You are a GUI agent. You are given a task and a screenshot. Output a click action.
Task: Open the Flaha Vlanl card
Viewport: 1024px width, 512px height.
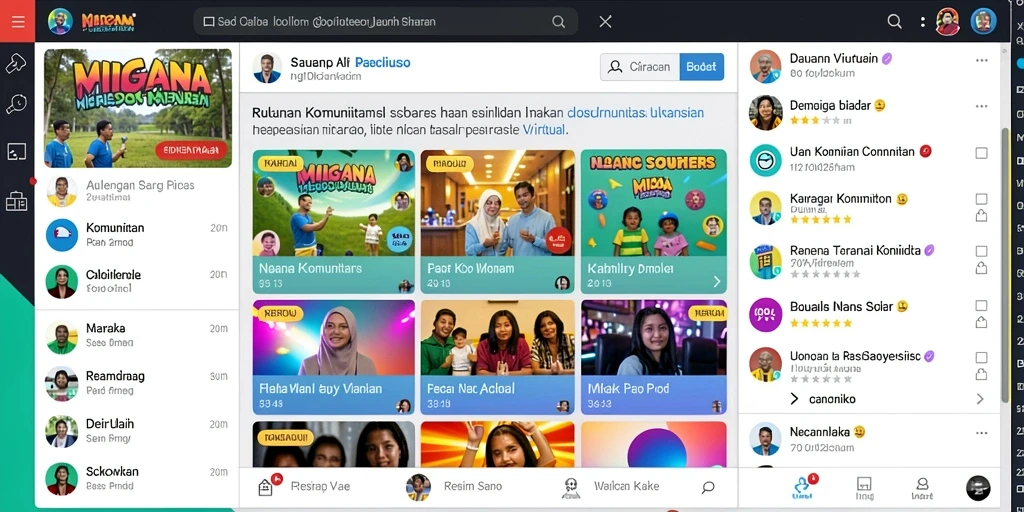(334, 357)
